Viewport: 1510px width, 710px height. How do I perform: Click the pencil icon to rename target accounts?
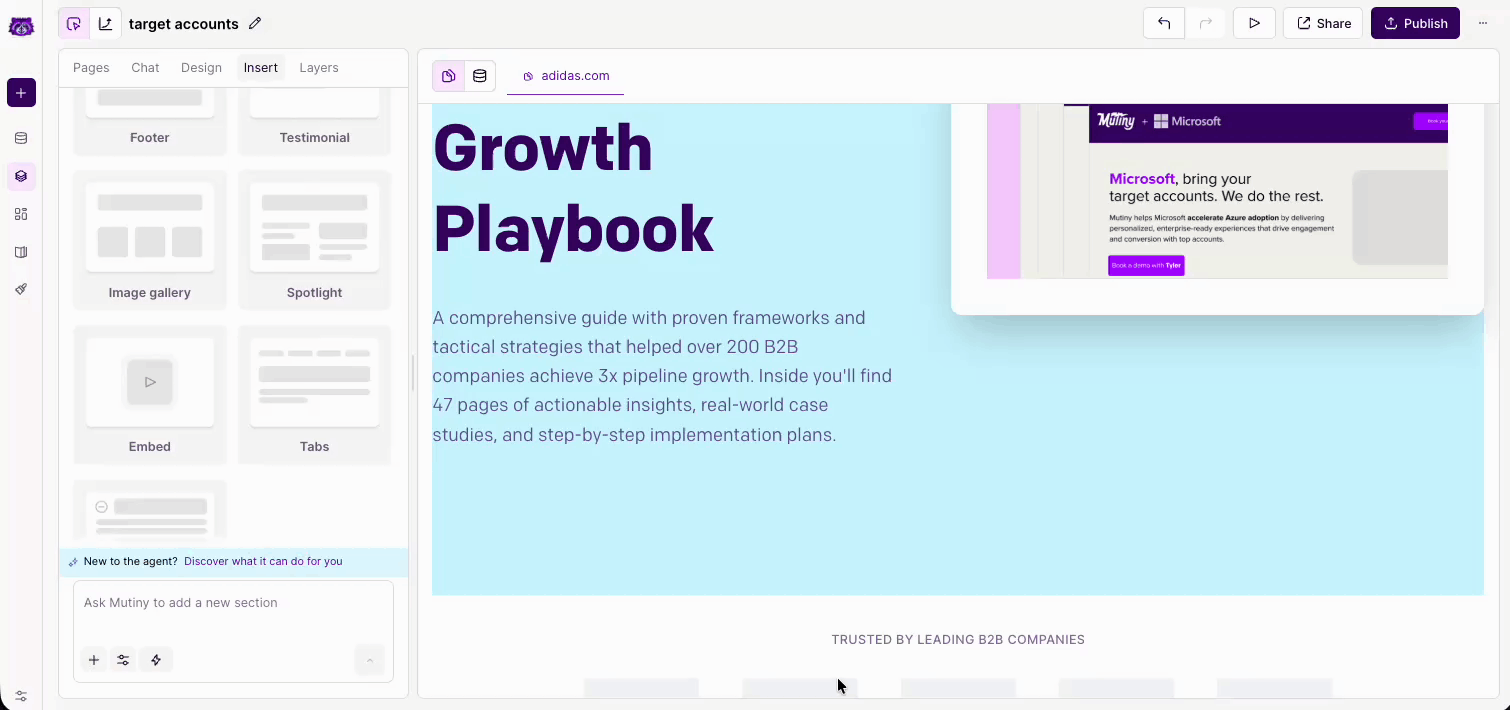pyautogui.click(x=255, y=24)
